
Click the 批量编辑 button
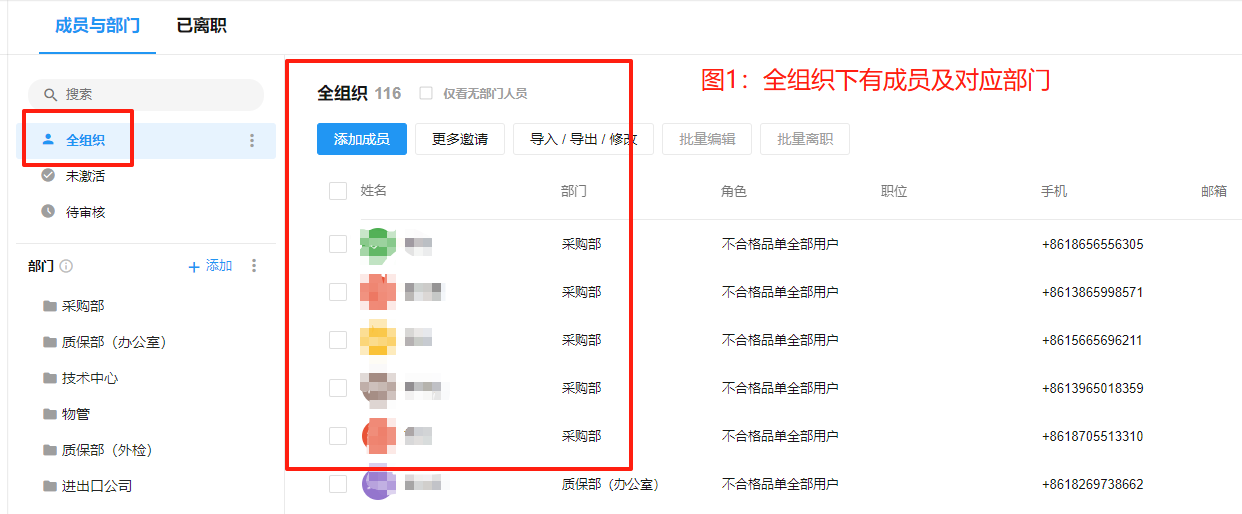click(x=707, y=139)
